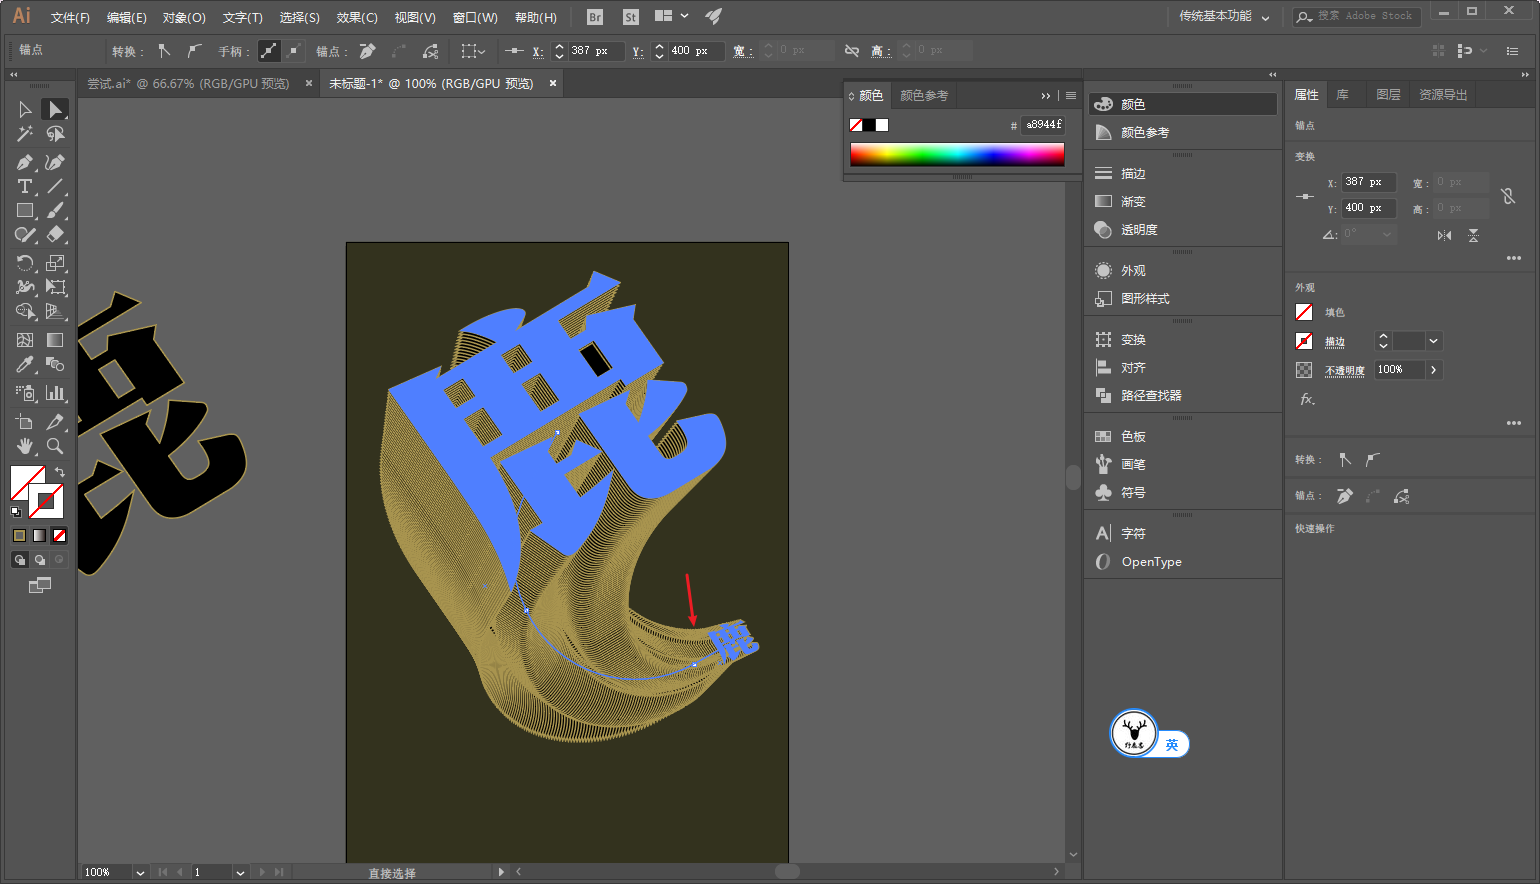Open the 文件(F) menu
Viewport: 1540px width, 884px height.
[70, 17]
